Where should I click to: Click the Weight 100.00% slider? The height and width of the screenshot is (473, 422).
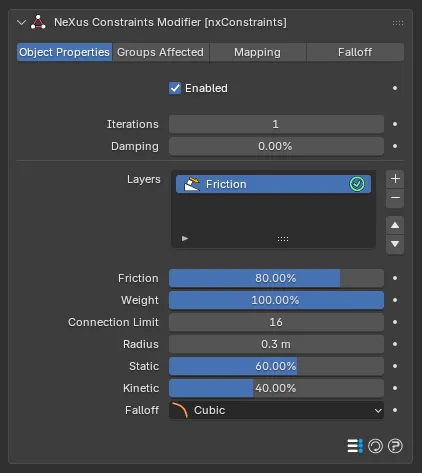[276, 300]
